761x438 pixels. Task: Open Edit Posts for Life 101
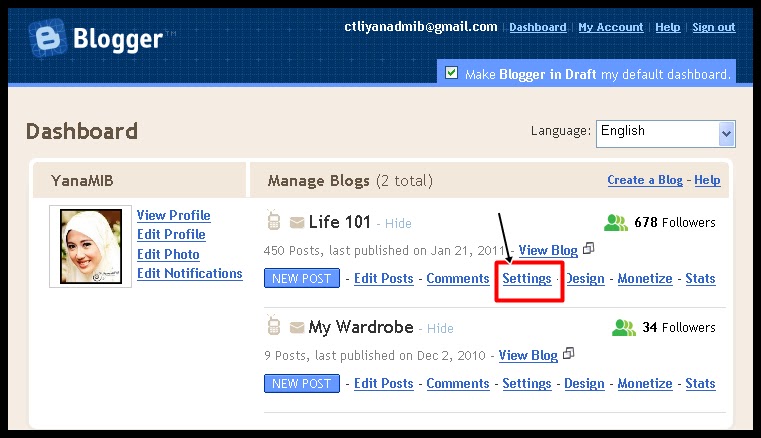pos(383,279)
